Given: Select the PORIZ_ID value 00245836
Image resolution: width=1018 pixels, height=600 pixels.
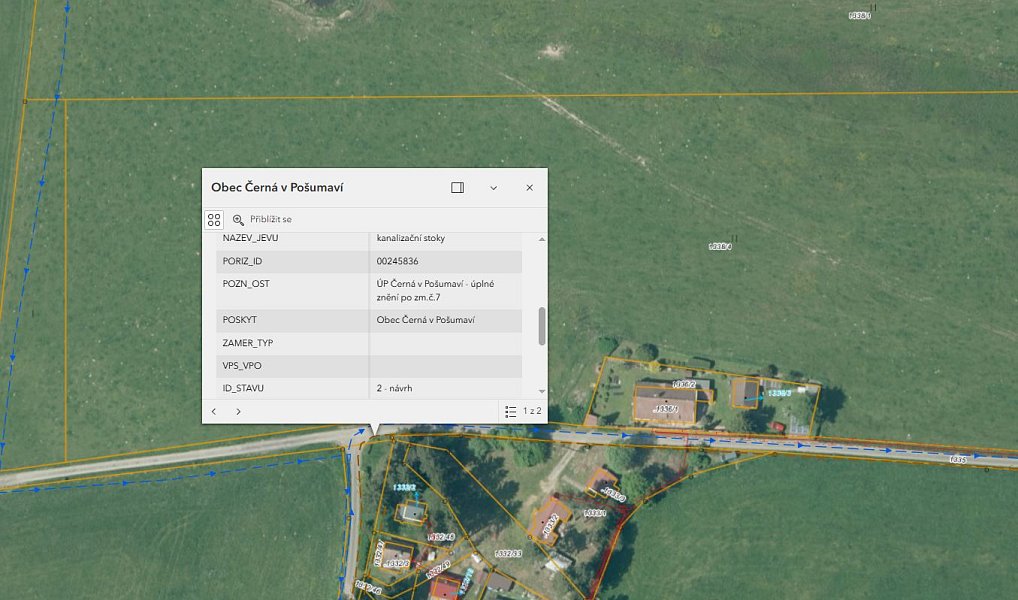Looking at the screenshot, I should pos(397,261).
